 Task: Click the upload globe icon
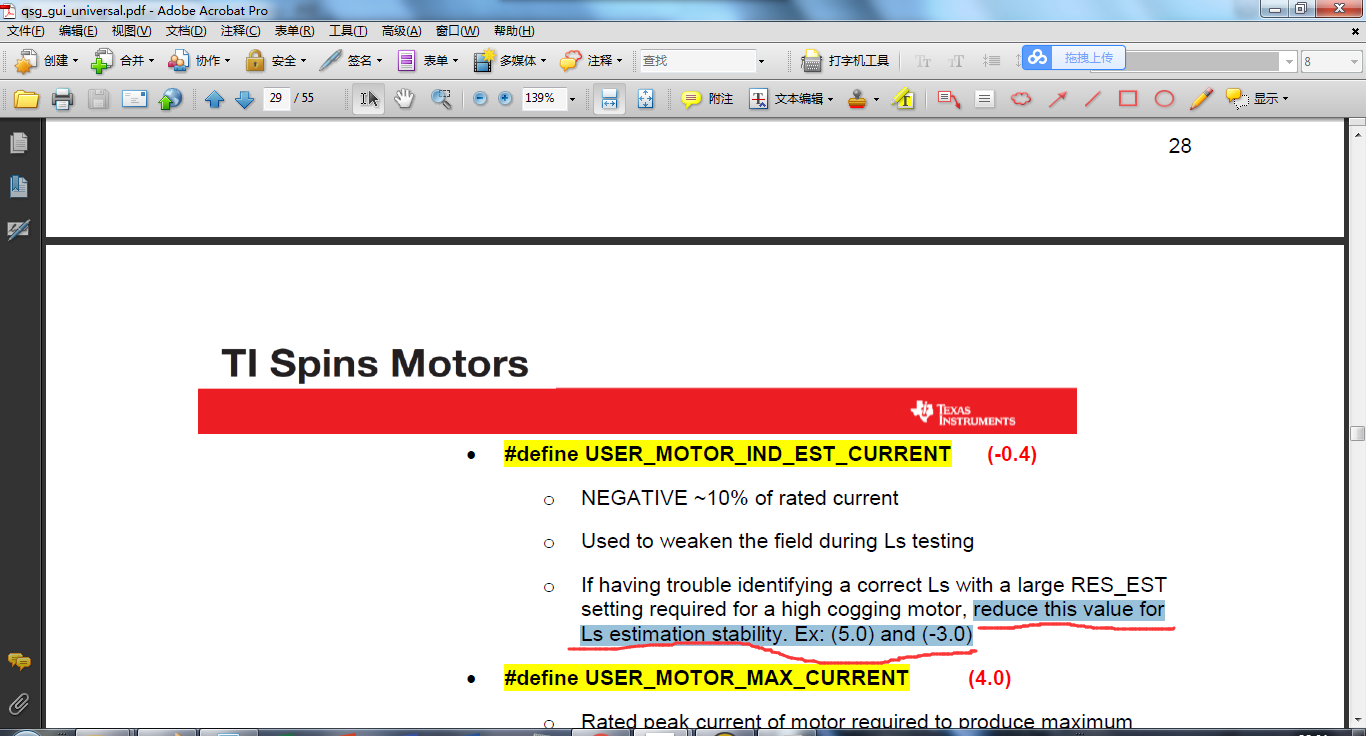[x=170, y=99]
